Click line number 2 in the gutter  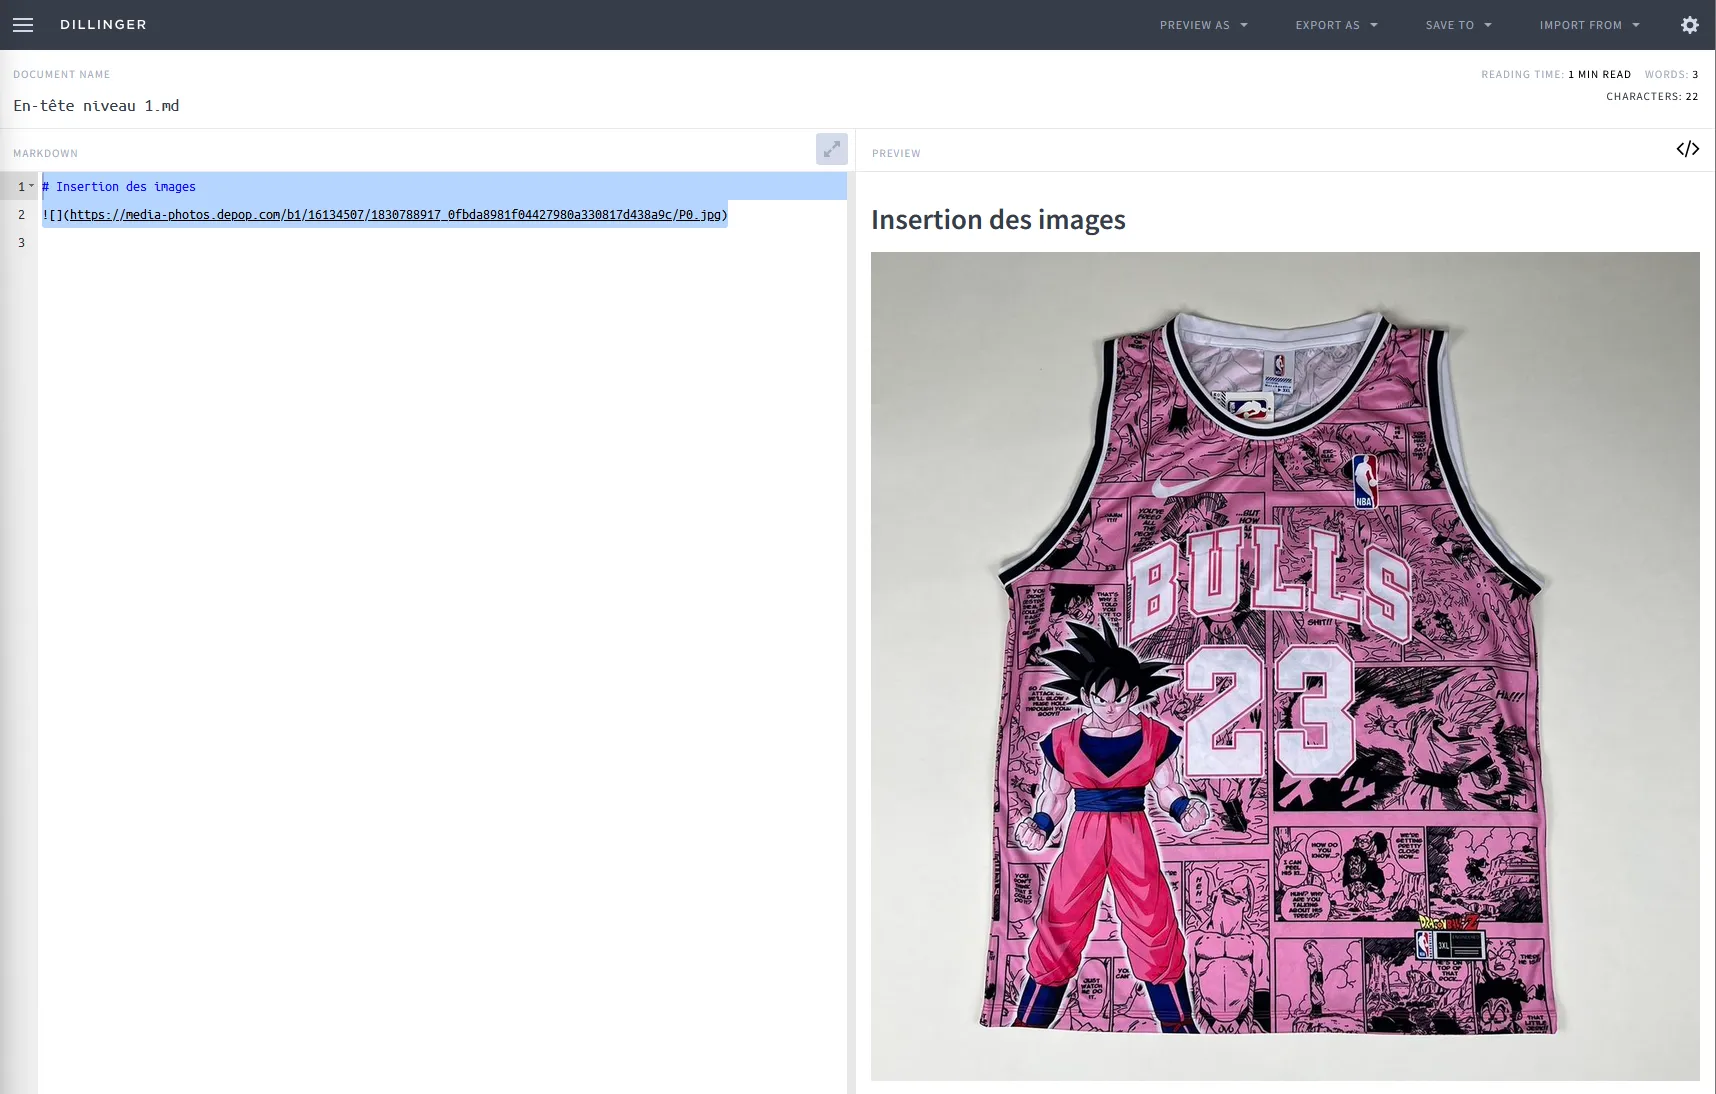pos(21,215)
